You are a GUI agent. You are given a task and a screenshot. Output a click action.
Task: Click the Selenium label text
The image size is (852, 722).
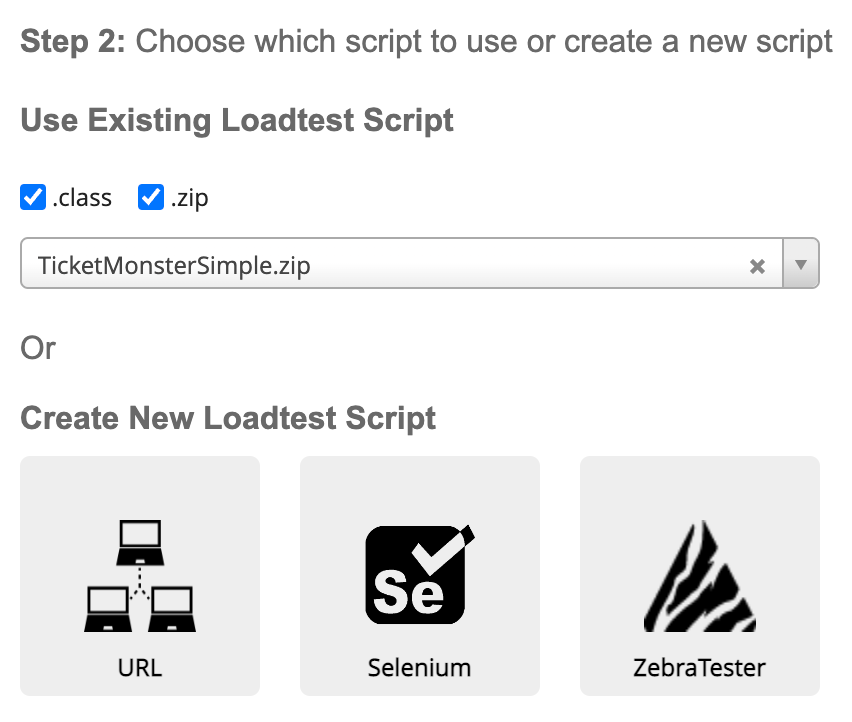click(419, 668)
